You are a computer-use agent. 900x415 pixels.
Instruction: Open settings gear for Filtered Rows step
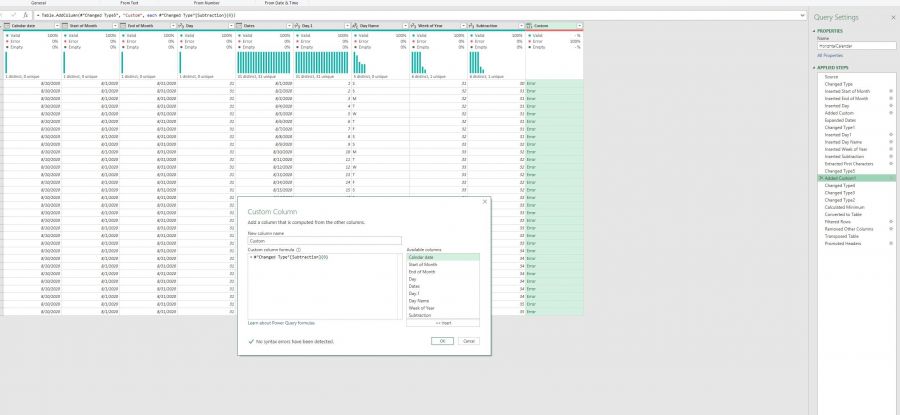[x=891, y=222]
